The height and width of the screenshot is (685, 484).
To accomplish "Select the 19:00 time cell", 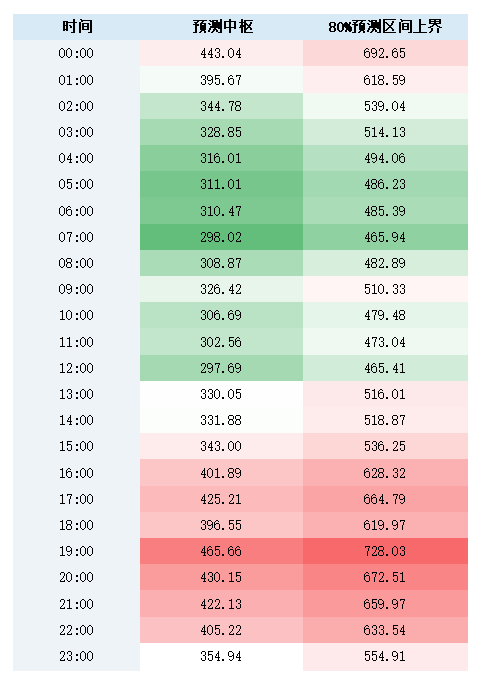I will [76, 551].
